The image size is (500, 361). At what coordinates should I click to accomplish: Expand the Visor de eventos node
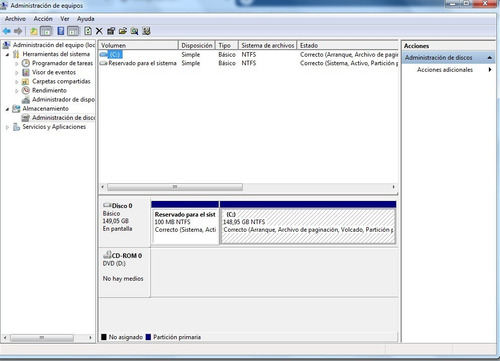pyautogui.click(x=17, y=72)
